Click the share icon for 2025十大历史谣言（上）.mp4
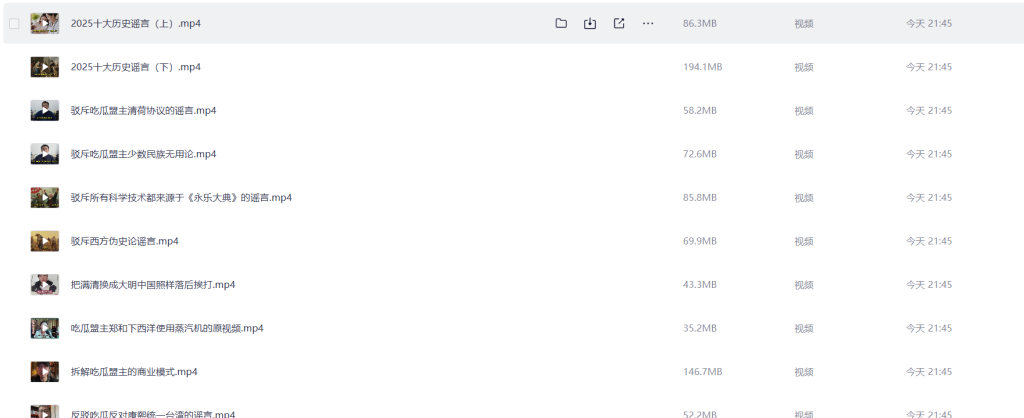 pyautogui.click(x=619, y=23)
